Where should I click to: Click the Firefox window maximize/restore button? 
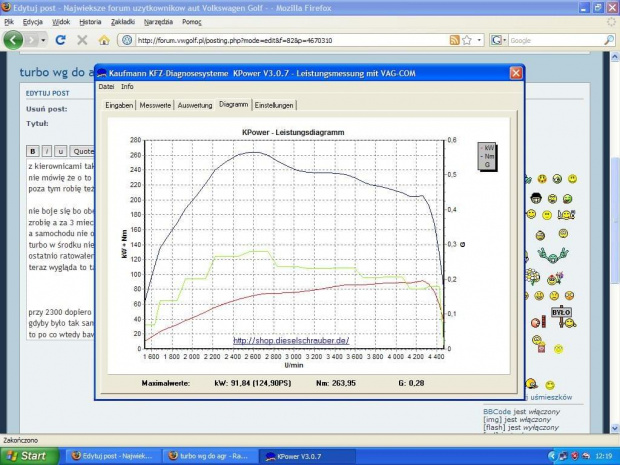598,8
